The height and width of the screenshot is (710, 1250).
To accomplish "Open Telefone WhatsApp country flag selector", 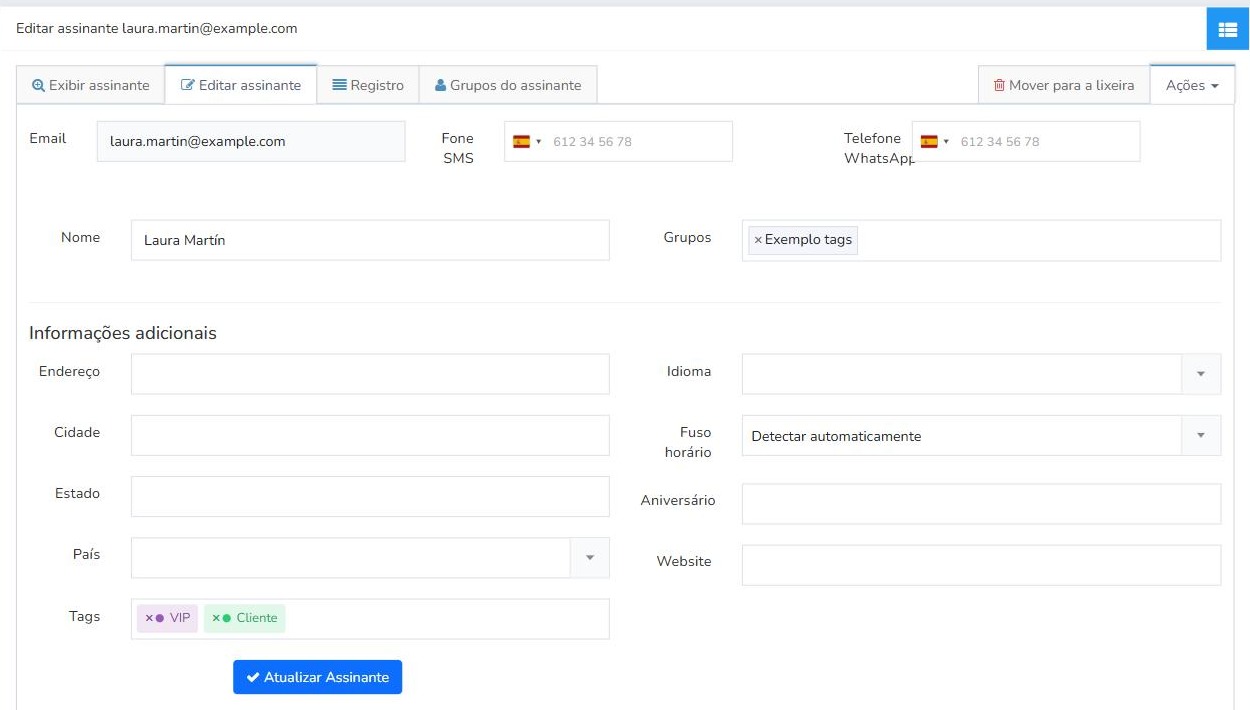I will [x=935, y=142].
